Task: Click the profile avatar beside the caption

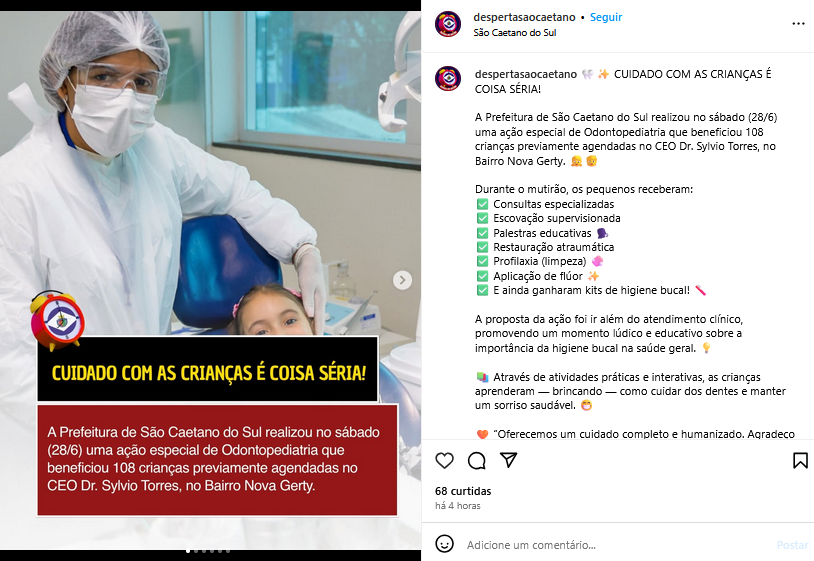Action: pyautogui.click(x=448, y=79)
